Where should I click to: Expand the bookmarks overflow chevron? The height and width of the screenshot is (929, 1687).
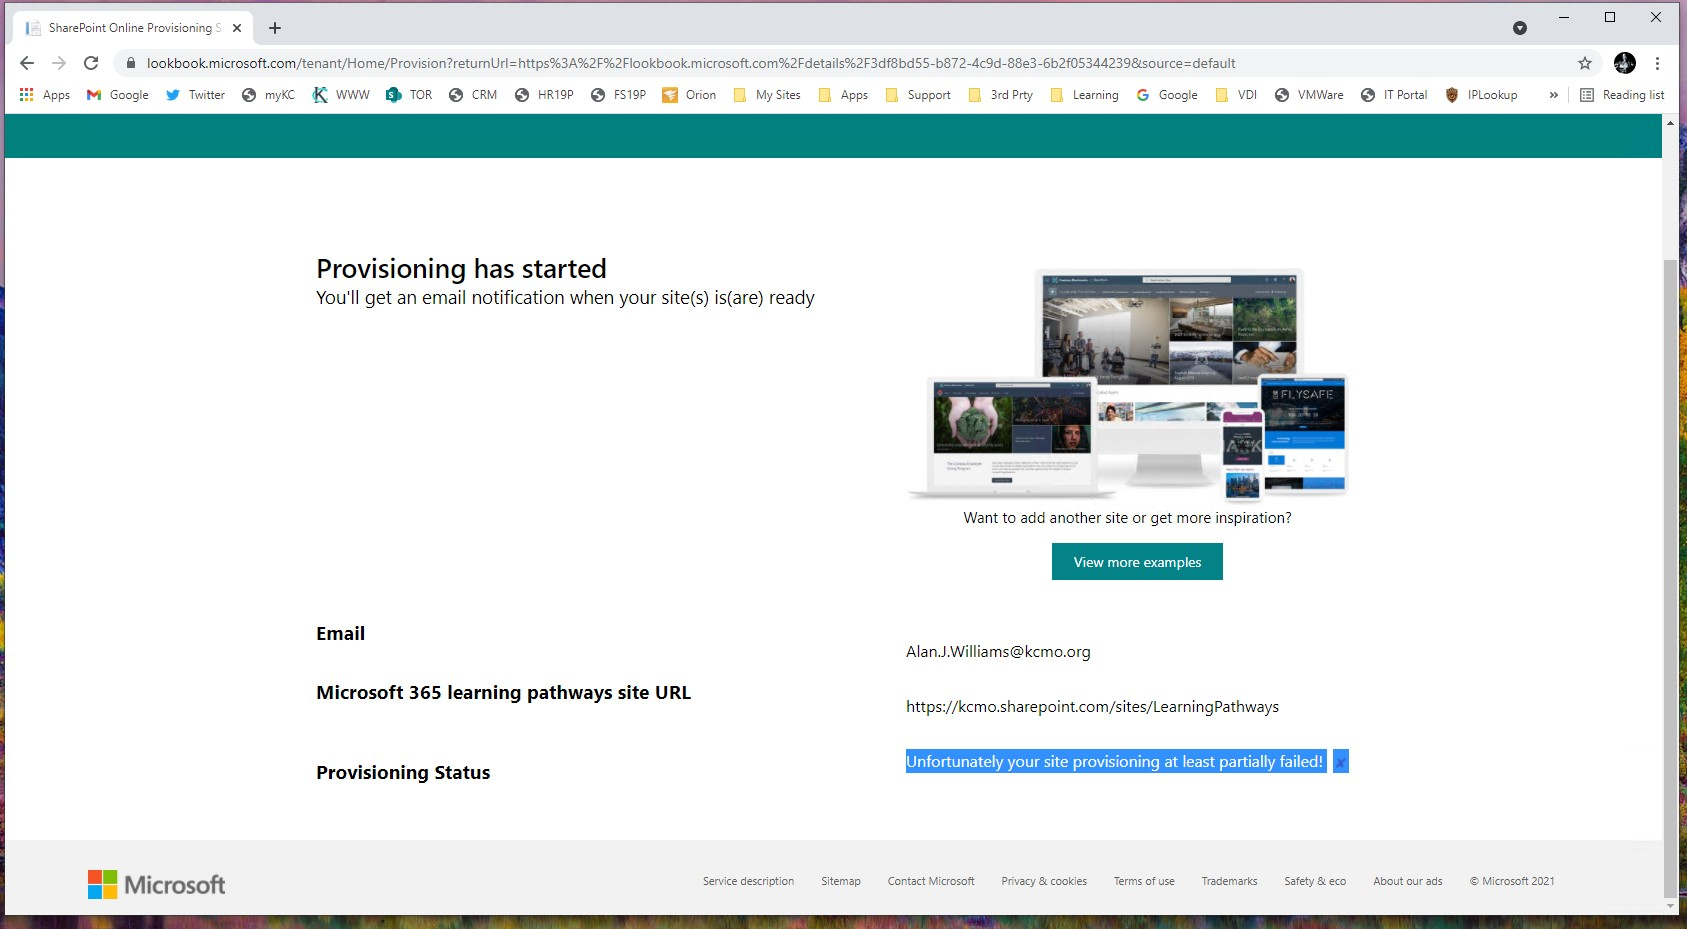click(1553, 94)
